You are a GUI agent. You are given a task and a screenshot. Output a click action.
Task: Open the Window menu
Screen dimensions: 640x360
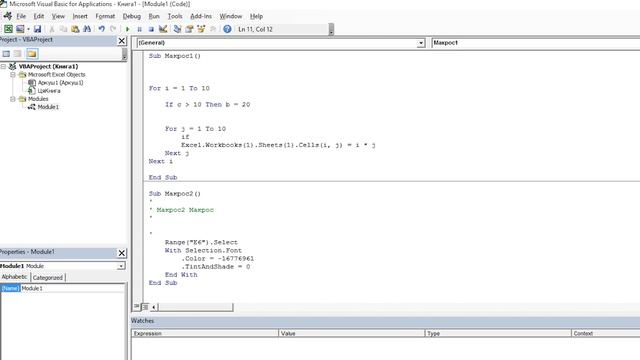click(231, 16)
